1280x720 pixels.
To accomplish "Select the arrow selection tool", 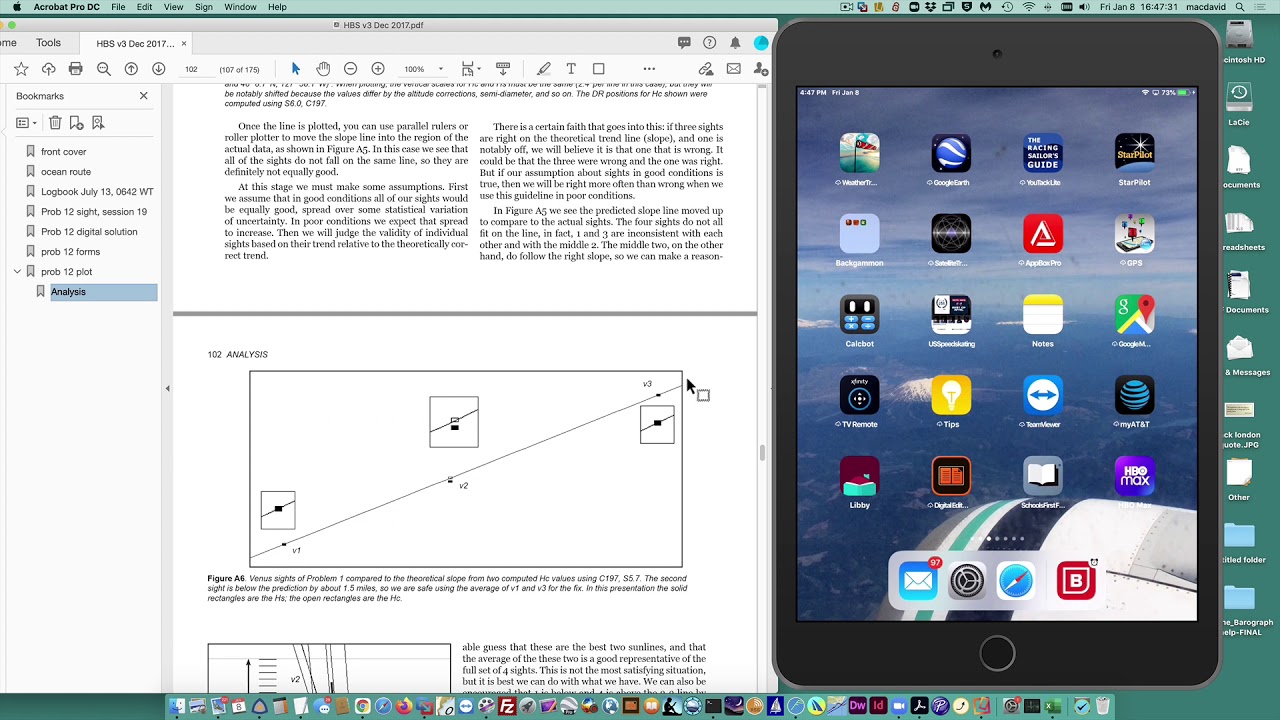I will pos(295,69).
